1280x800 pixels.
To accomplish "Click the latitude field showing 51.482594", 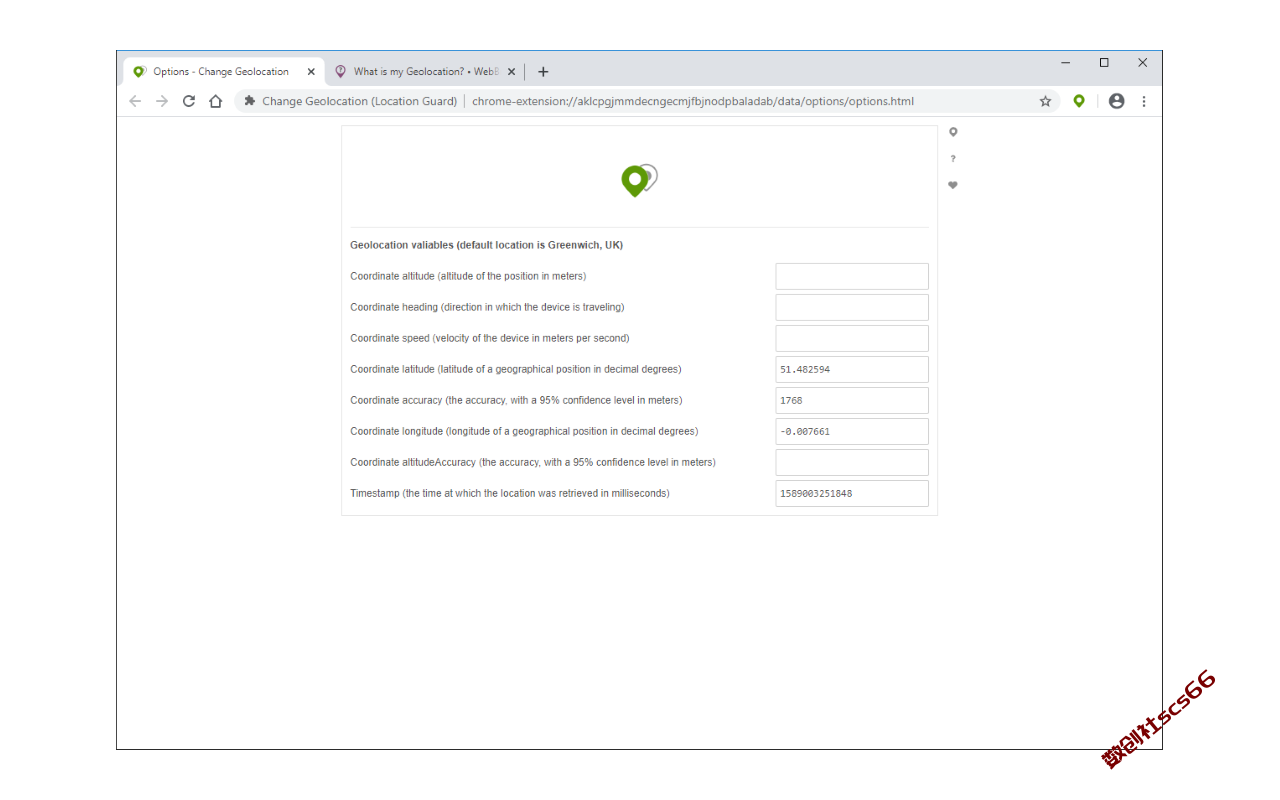I will tap(852, 369).
